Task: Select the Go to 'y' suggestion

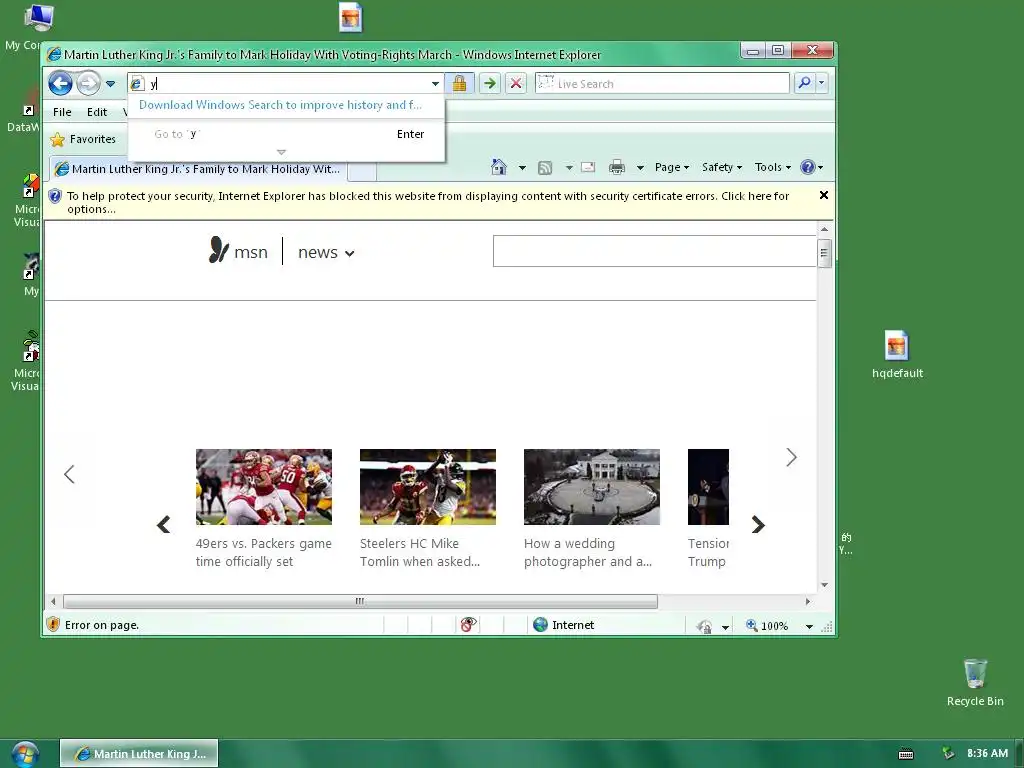Action: coord(286,134)
